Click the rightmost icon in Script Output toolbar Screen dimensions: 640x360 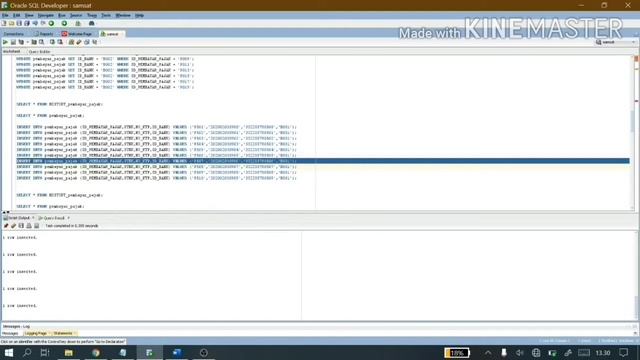tap(37, 226)
